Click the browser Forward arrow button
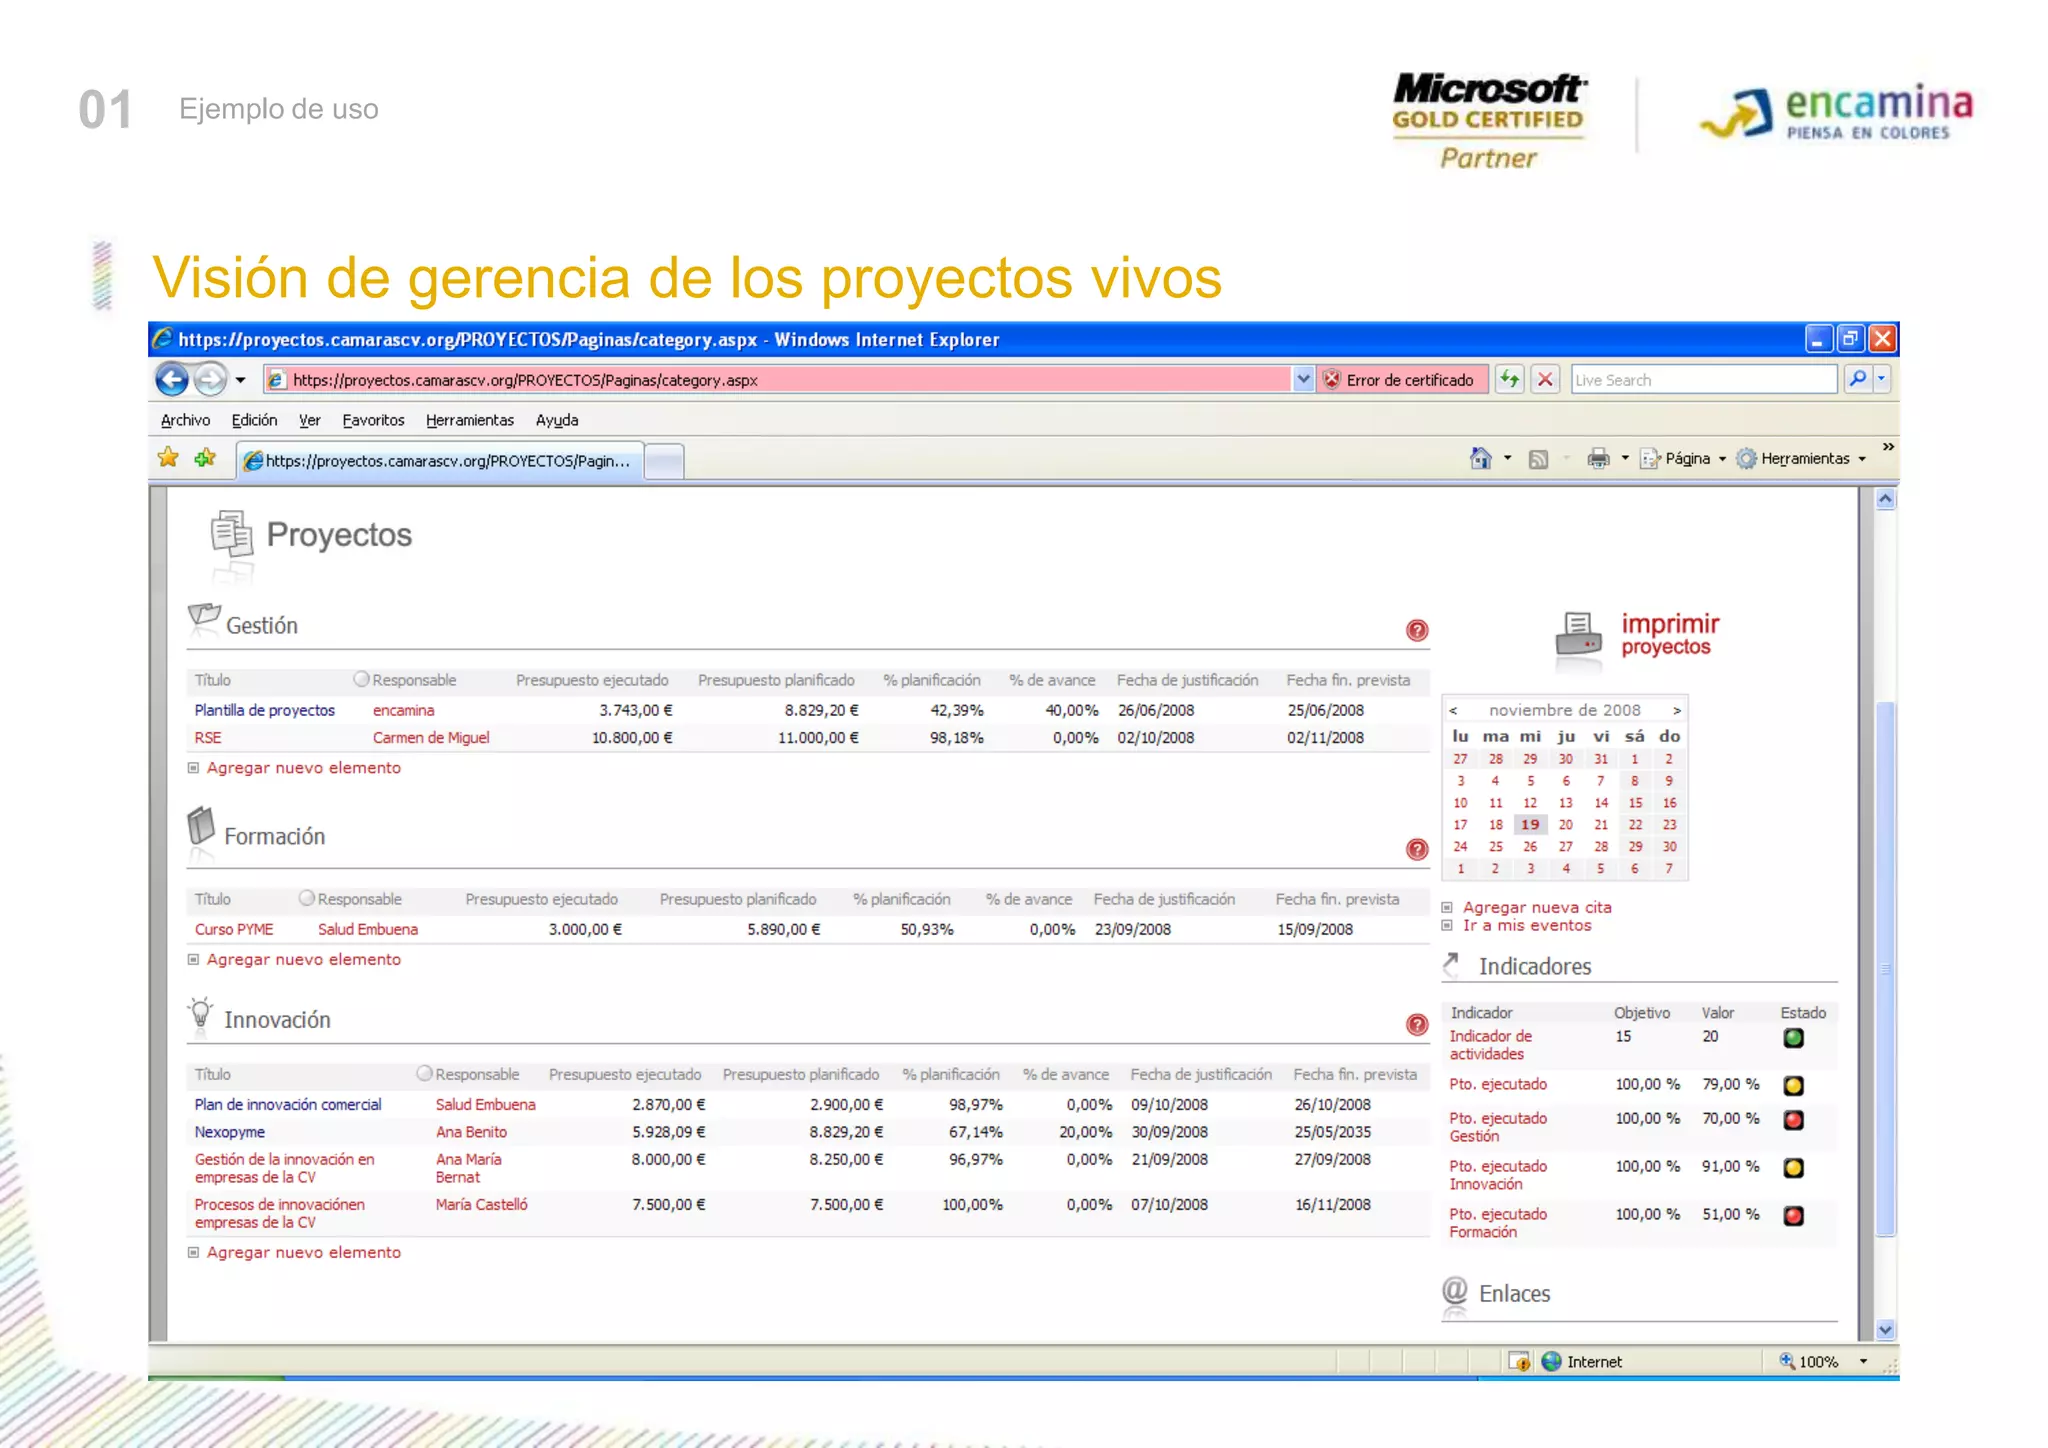The height and width of the screenshot is (1448, 2048). click(209, 379)
